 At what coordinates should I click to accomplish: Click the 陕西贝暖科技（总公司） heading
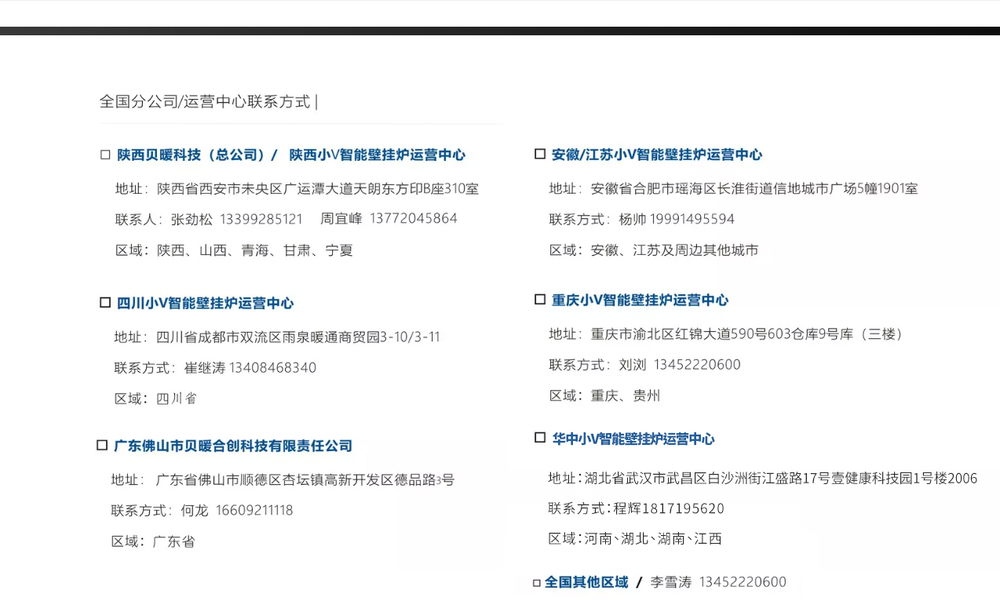(191, 155)
